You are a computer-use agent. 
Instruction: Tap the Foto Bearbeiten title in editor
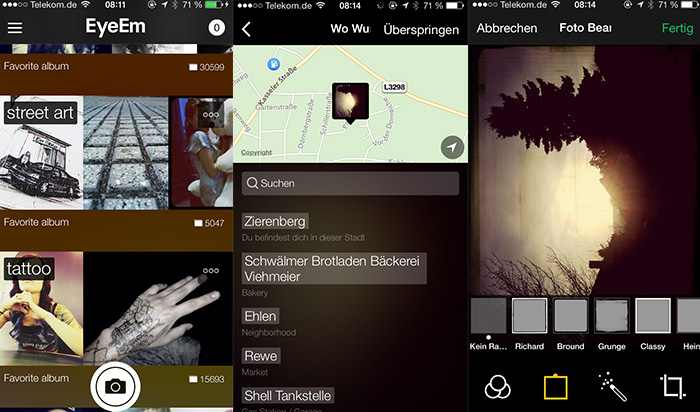585,28
